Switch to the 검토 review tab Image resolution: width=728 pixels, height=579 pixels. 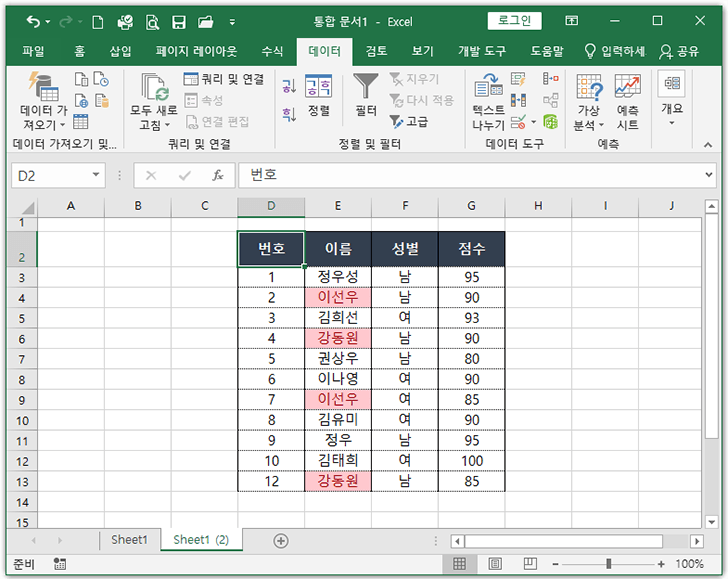[x=376, y=51]
